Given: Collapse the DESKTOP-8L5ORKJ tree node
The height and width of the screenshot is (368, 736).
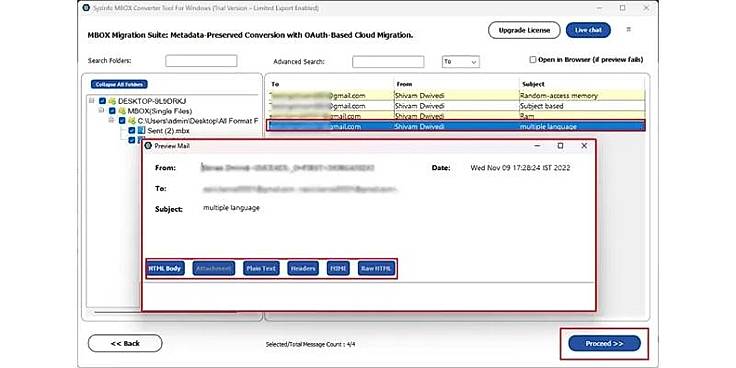Looking at the screenshot, I should pos(92,100).
